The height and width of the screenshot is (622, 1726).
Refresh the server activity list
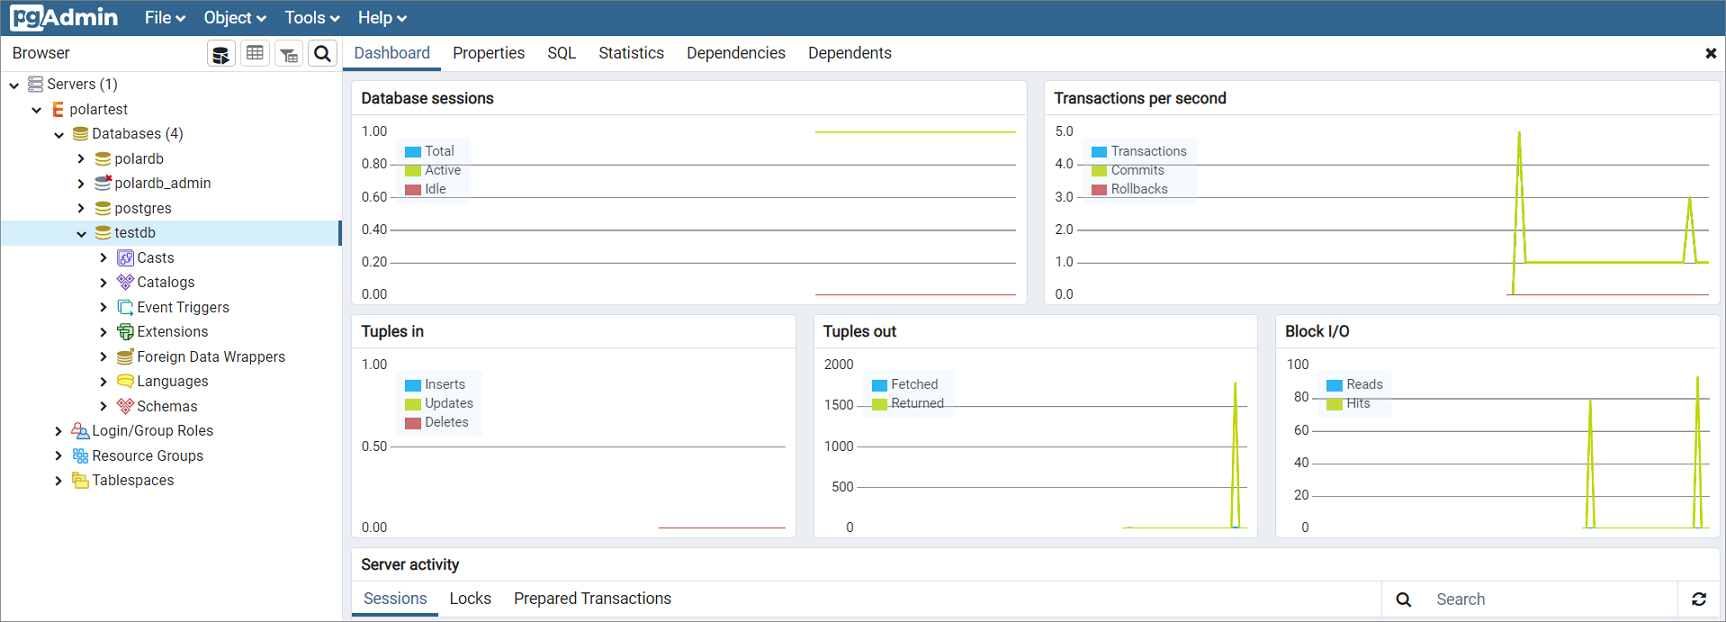click(1699, 599)
